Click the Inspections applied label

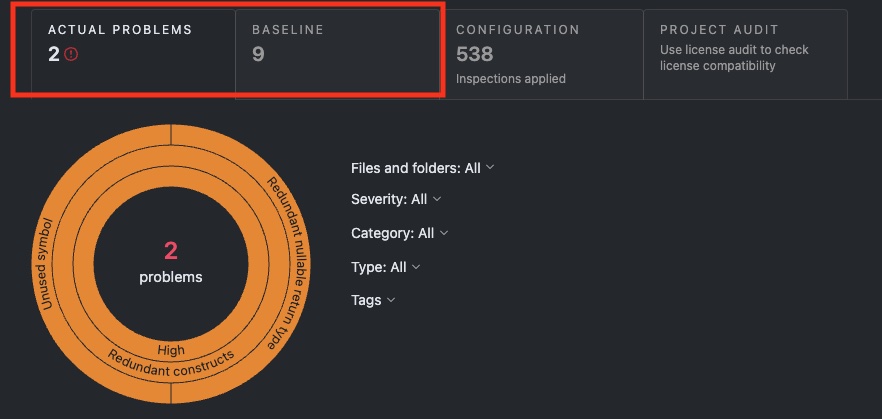510,78
